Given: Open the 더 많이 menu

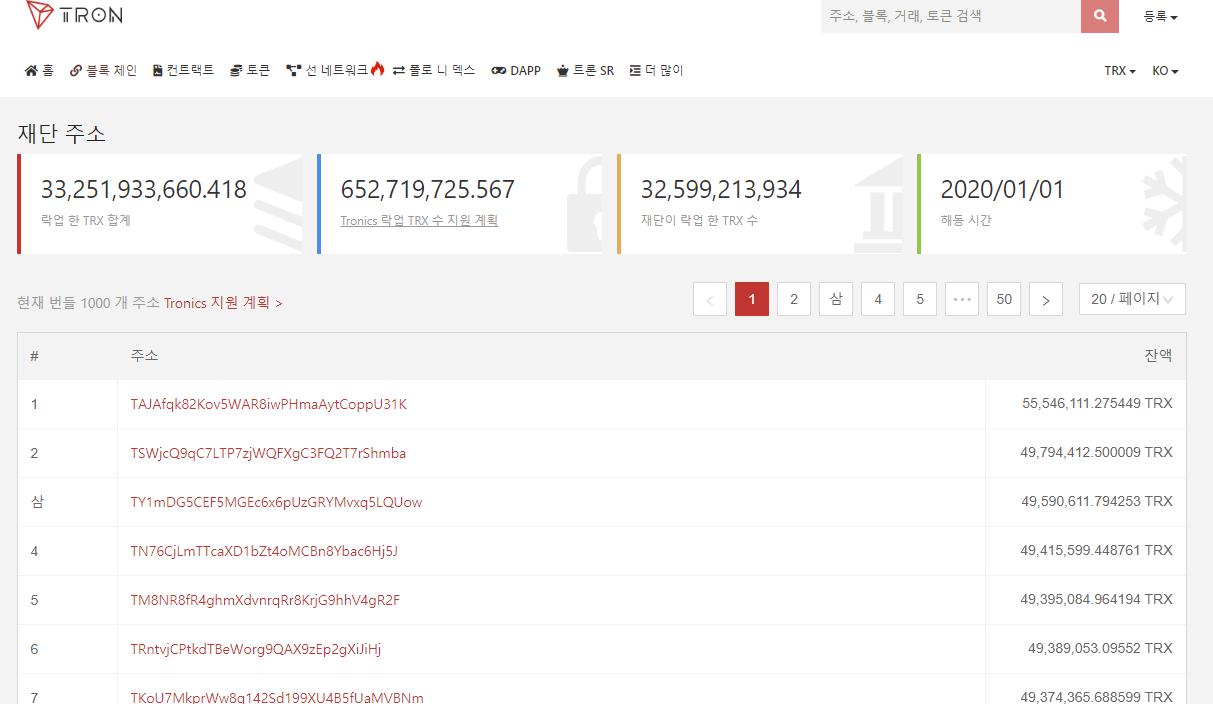Looking at the screenshot, I should [656, 71].
